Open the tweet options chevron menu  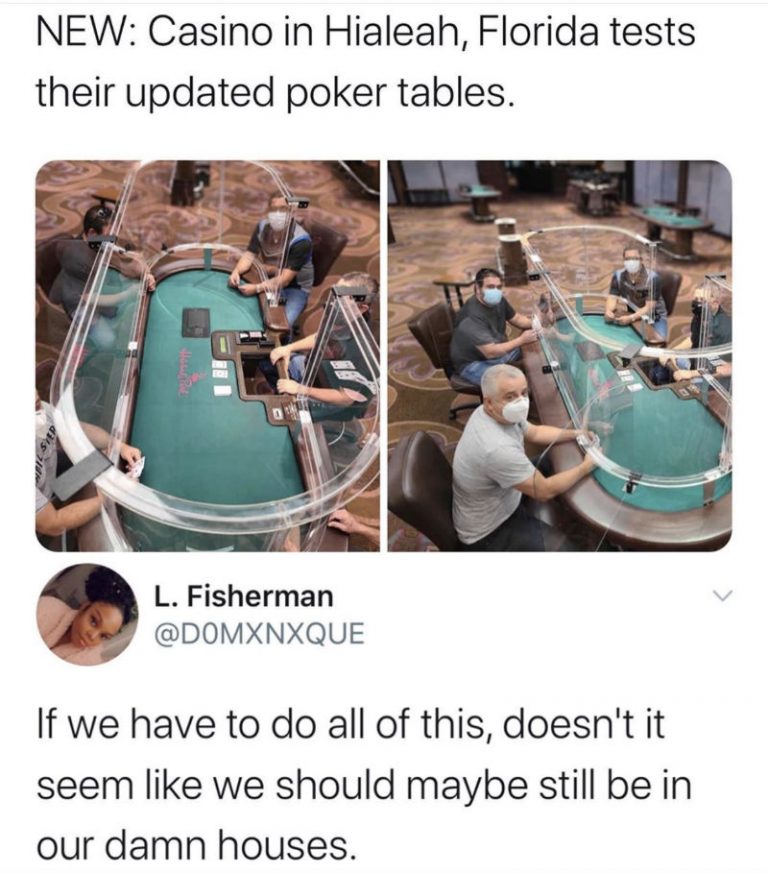tap(722, 596)
